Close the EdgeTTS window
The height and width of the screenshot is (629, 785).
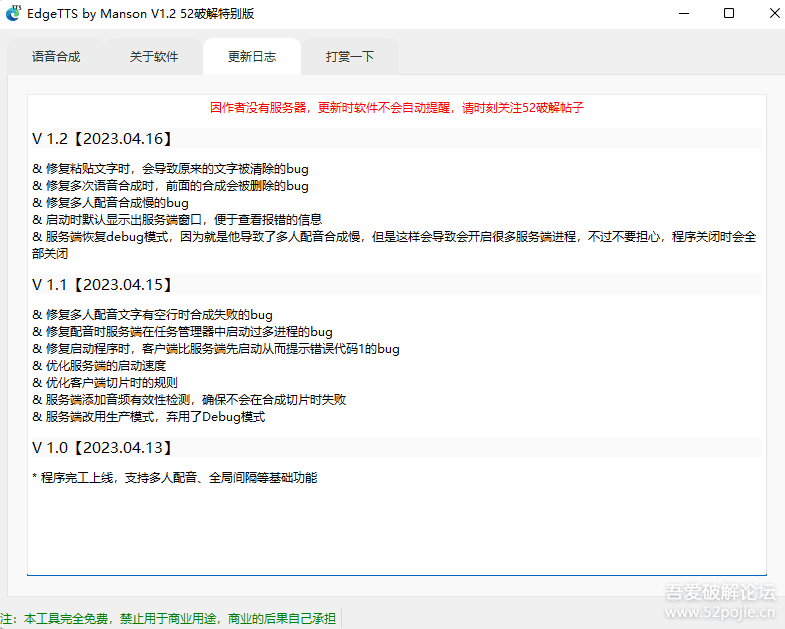[x=774, y=14]
